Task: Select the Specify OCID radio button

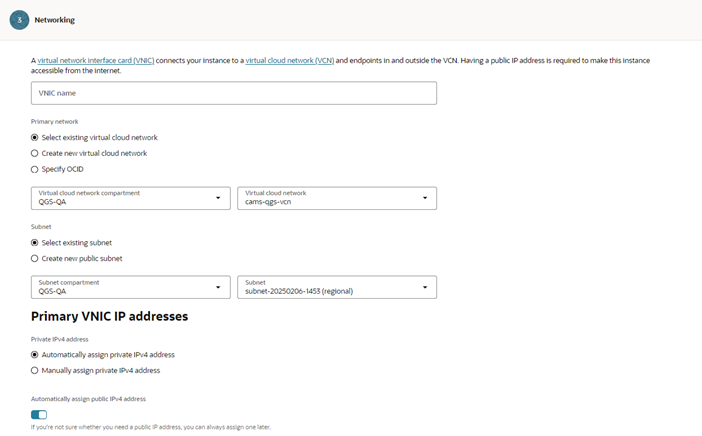Action: tap(35, 169)
